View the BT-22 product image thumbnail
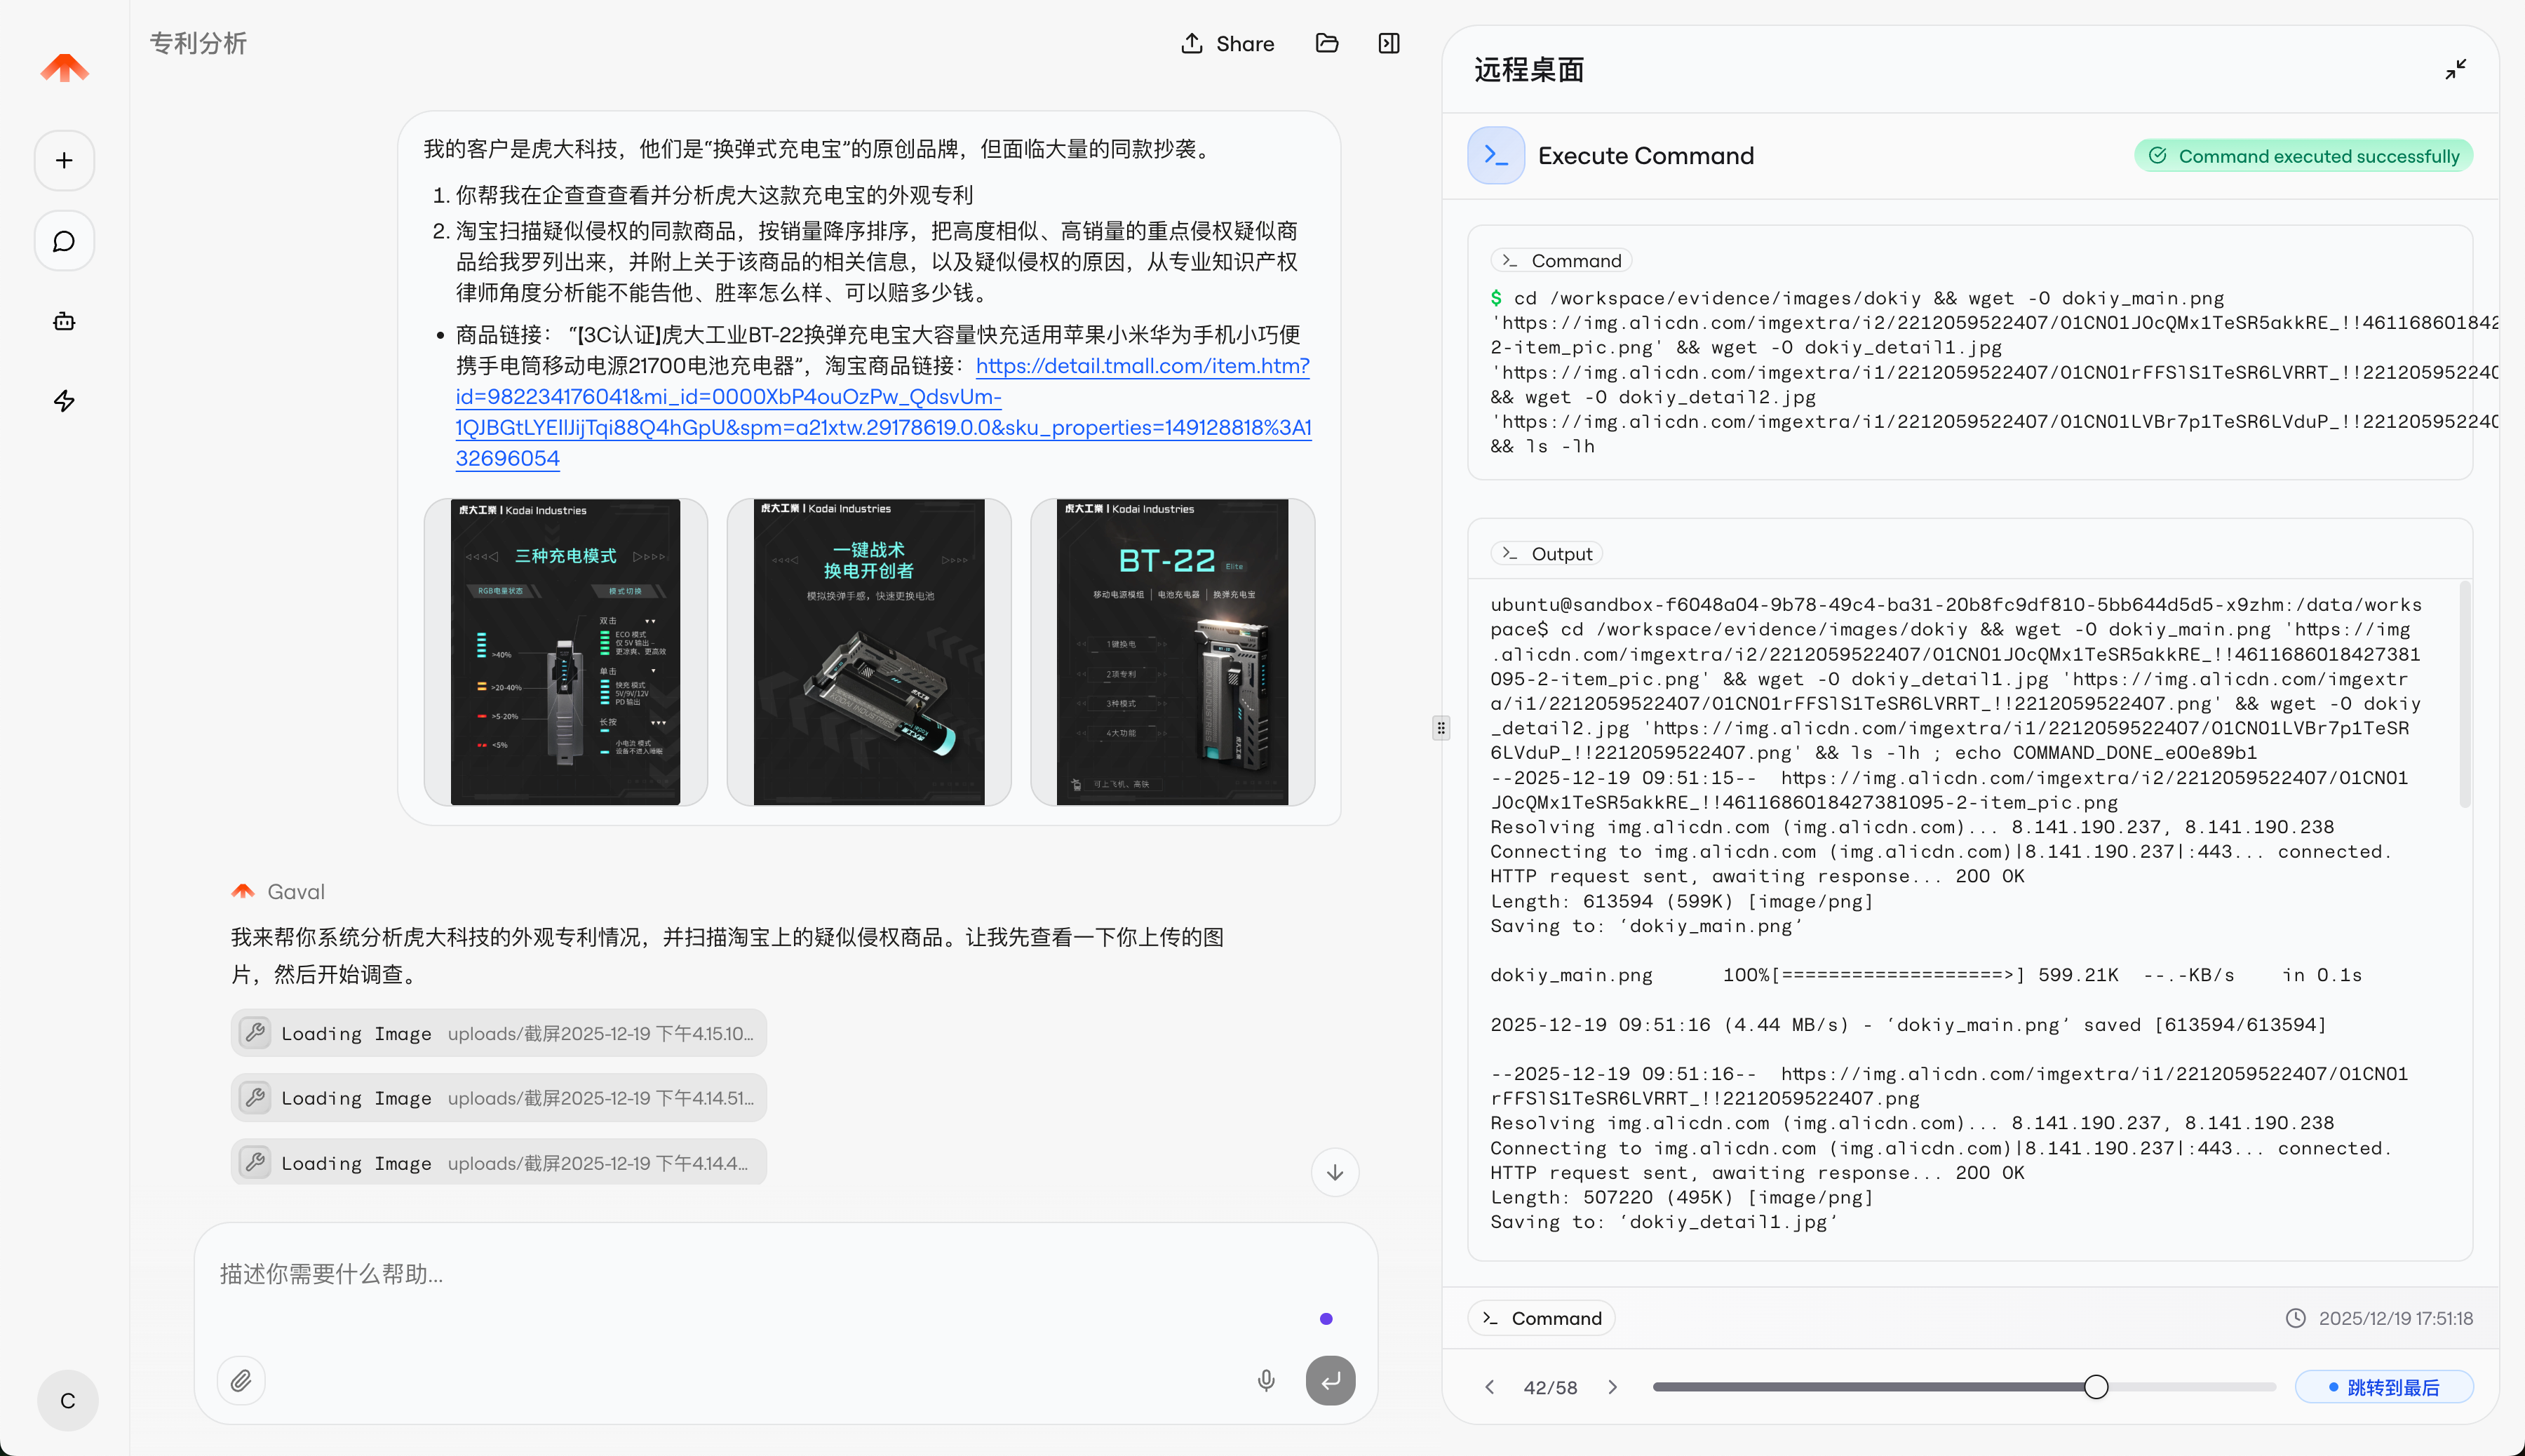 tap(1174, 652)
